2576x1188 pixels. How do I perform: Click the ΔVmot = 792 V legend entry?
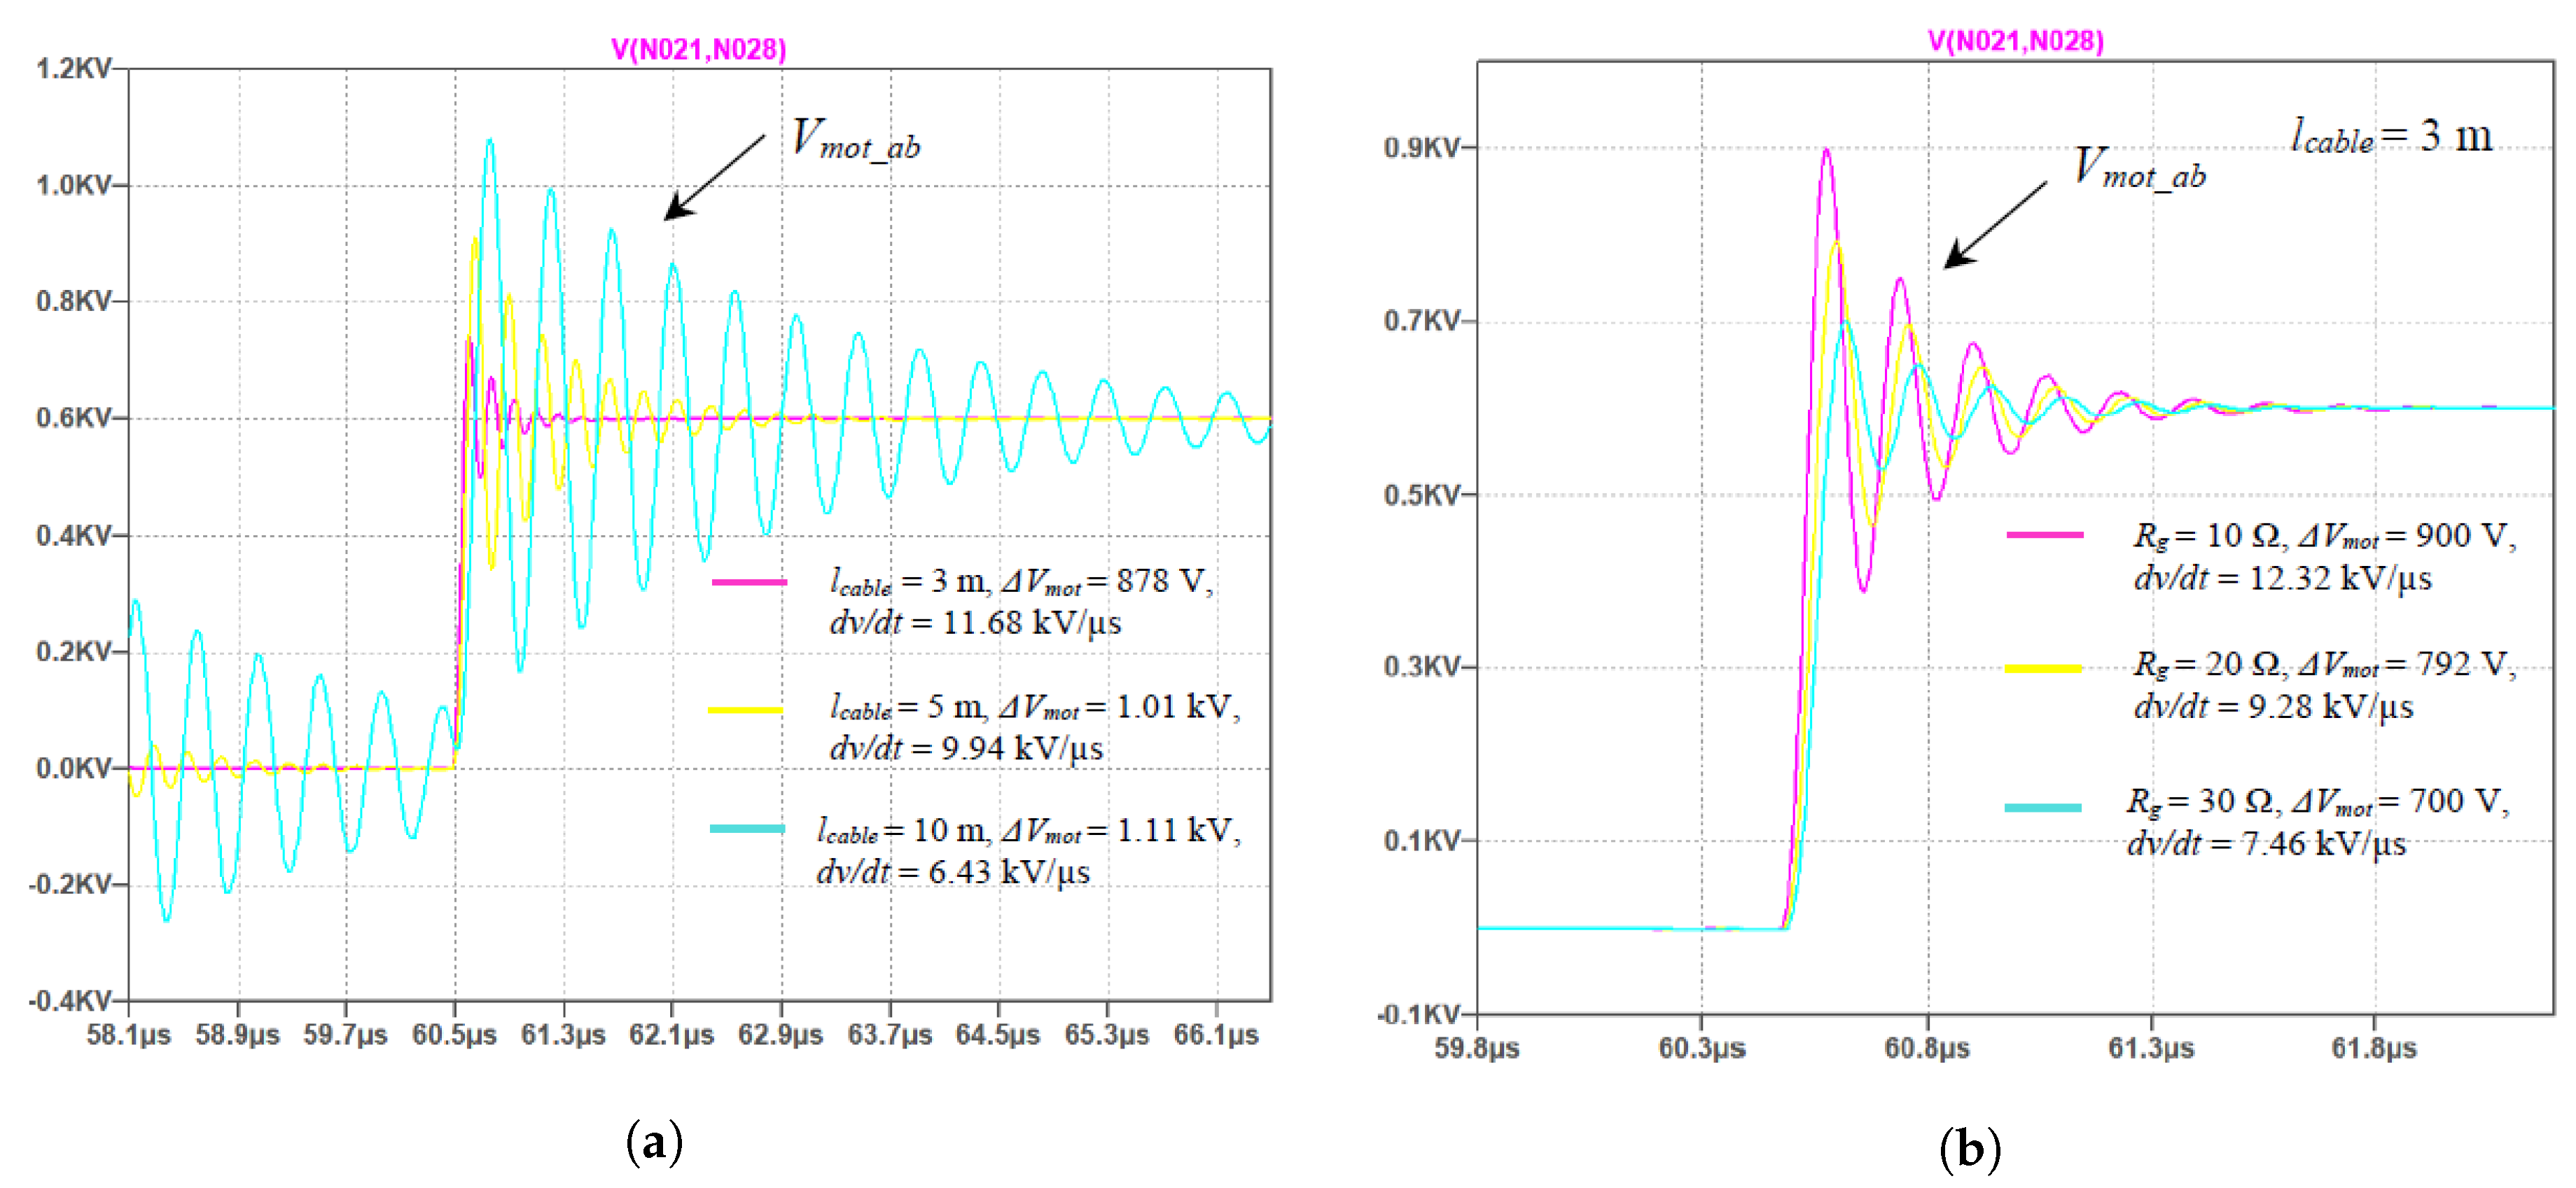[2407, 664]
